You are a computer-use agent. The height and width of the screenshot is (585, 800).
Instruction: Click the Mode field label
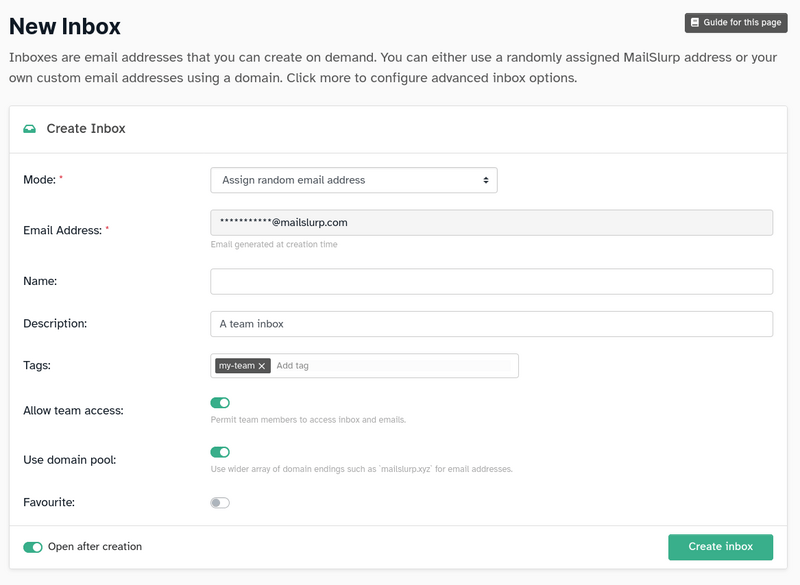pos(38,180)
